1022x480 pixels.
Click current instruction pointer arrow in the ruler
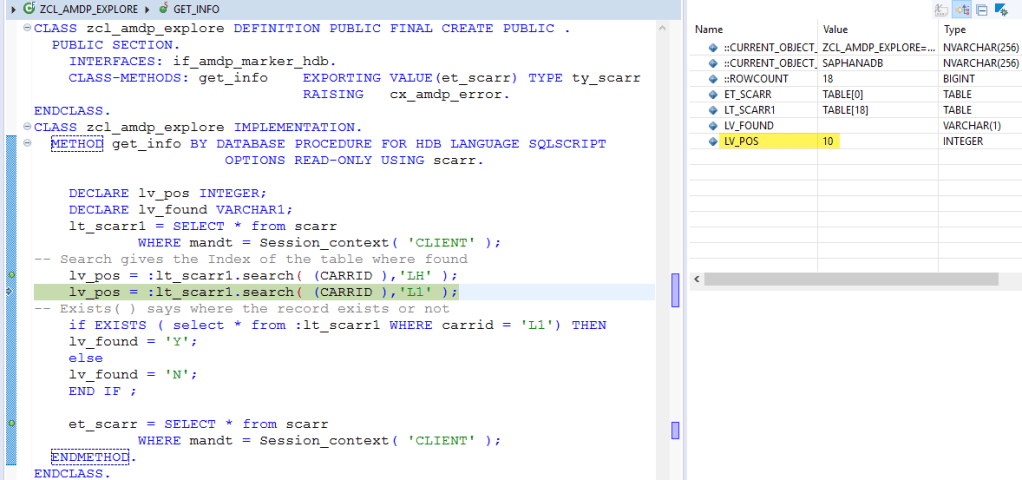click(x=9, y=292)
